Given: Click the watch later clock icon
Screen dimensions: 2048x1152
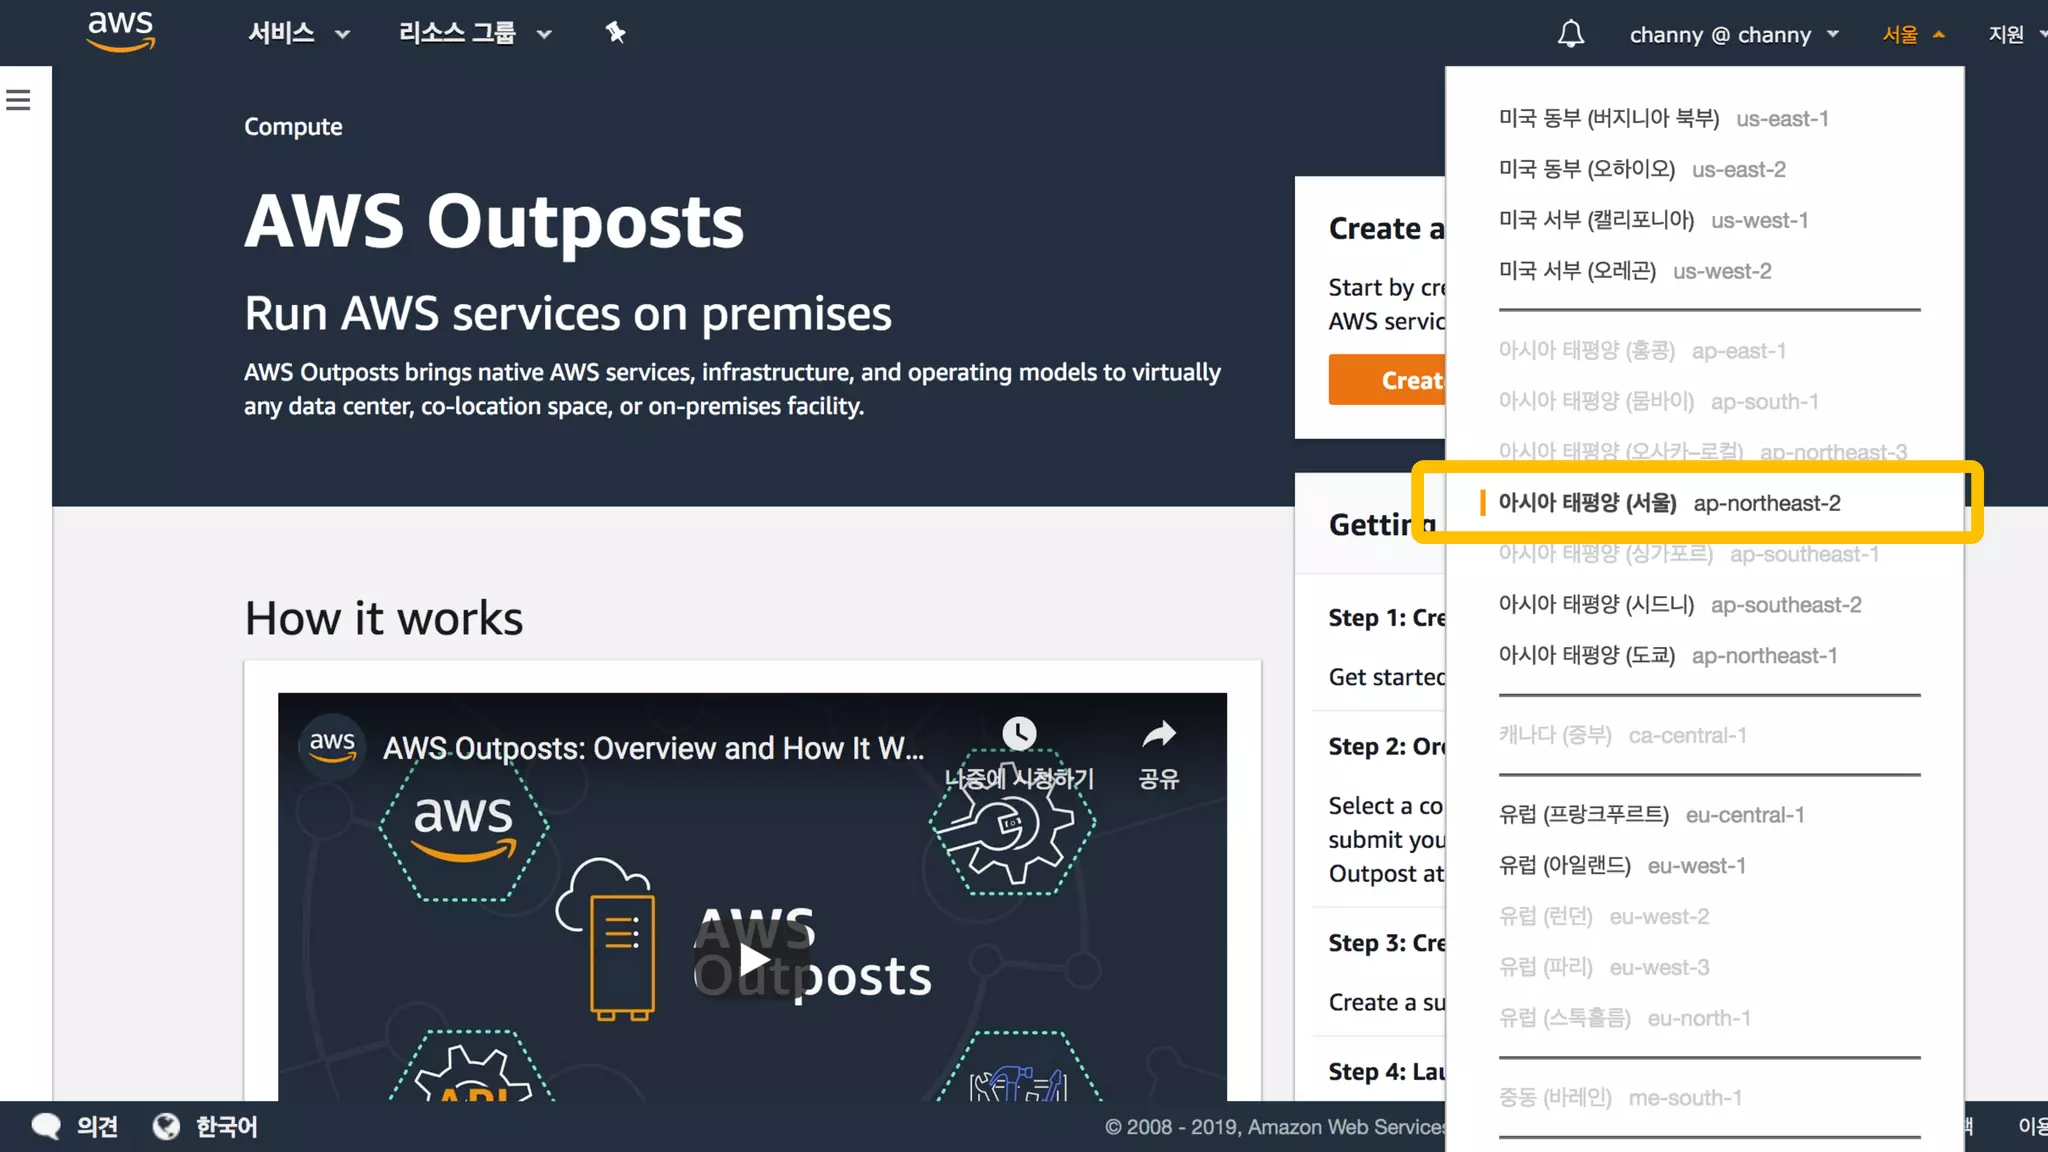Looking at the screenshot, I should point(1019,735).
